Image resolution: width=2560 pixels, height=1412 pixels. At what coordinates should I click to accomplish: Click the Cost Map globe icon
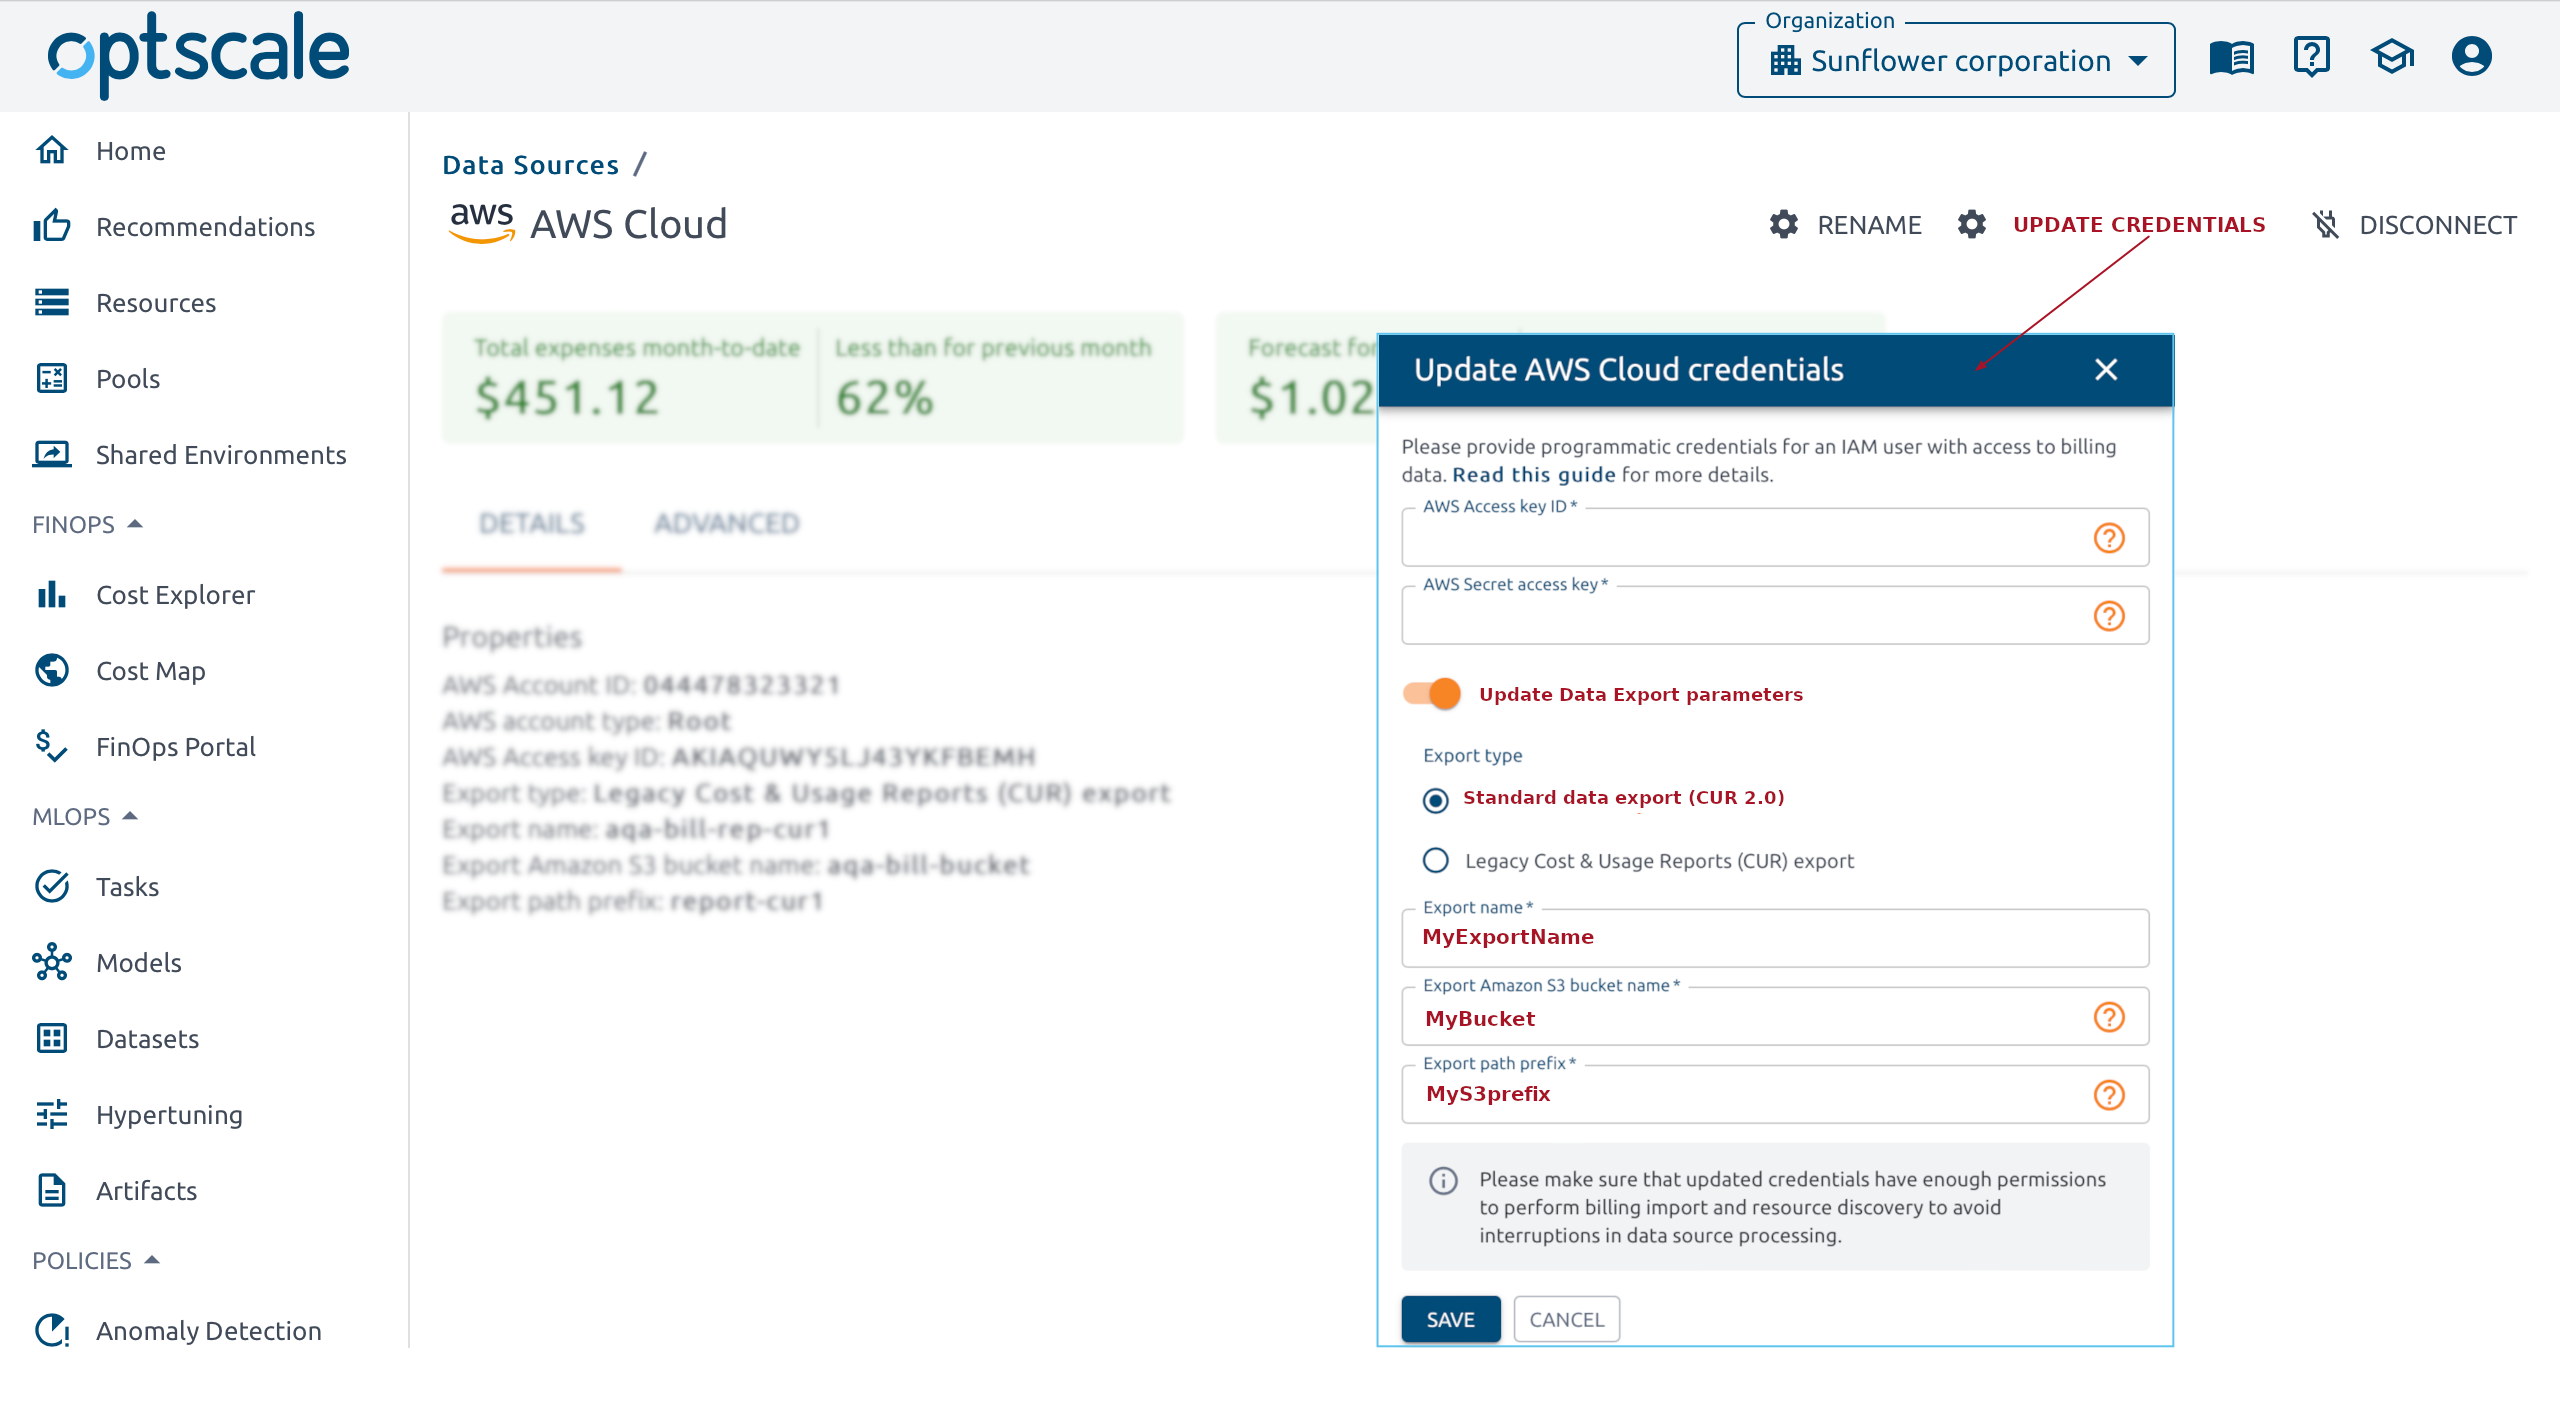[52, 670]
